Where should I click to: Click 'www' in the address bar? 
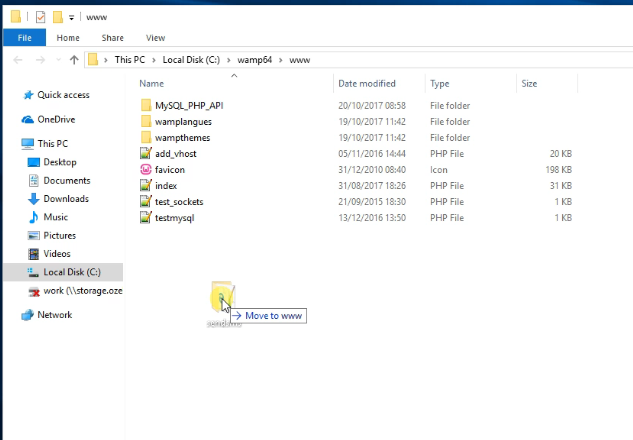300,60
